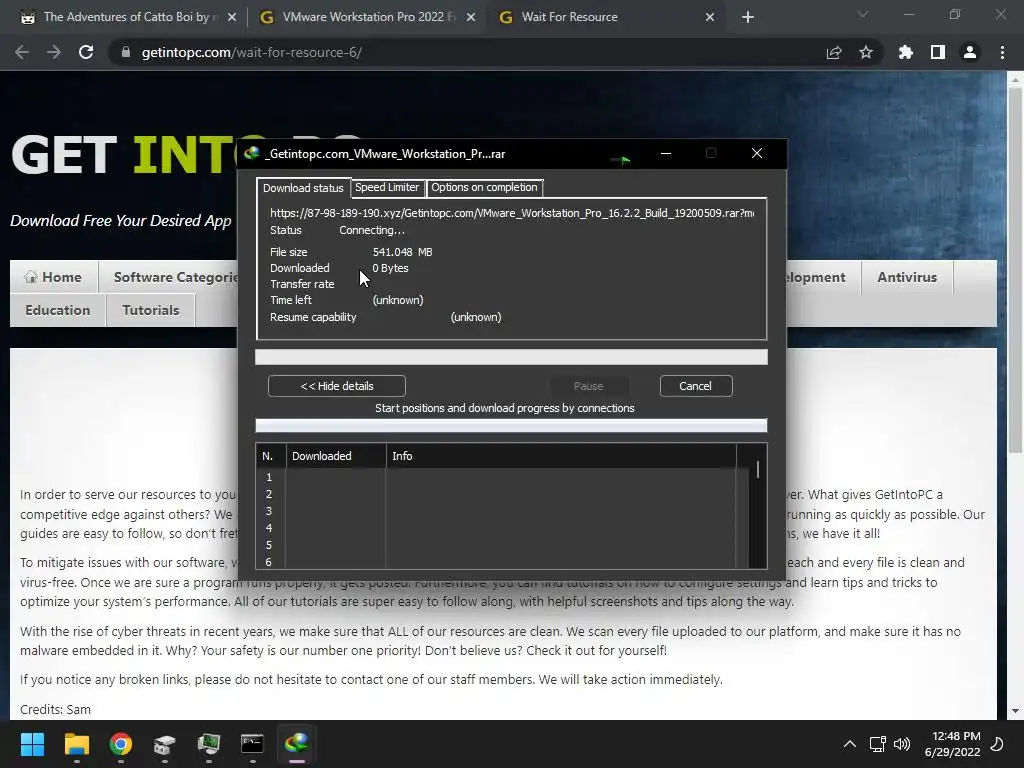Open the Education menu item
The height and width of the screenshot is (768, 1024).
(x=57, y=310)
